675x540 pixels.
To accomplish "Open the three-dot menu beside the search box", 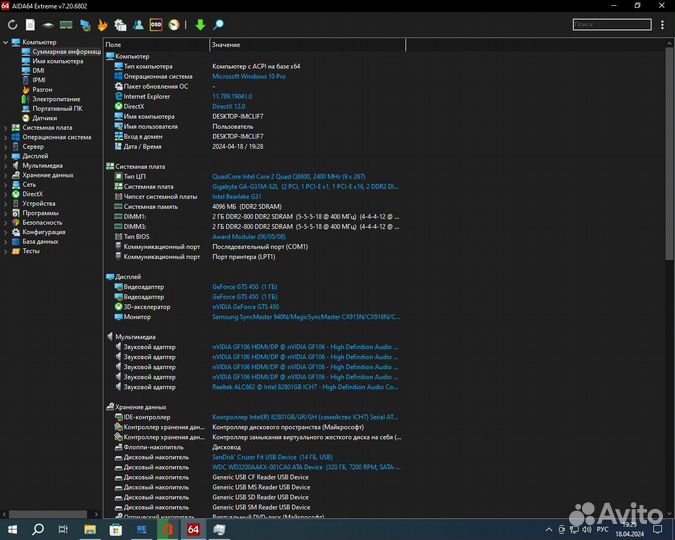I will 662,25.
